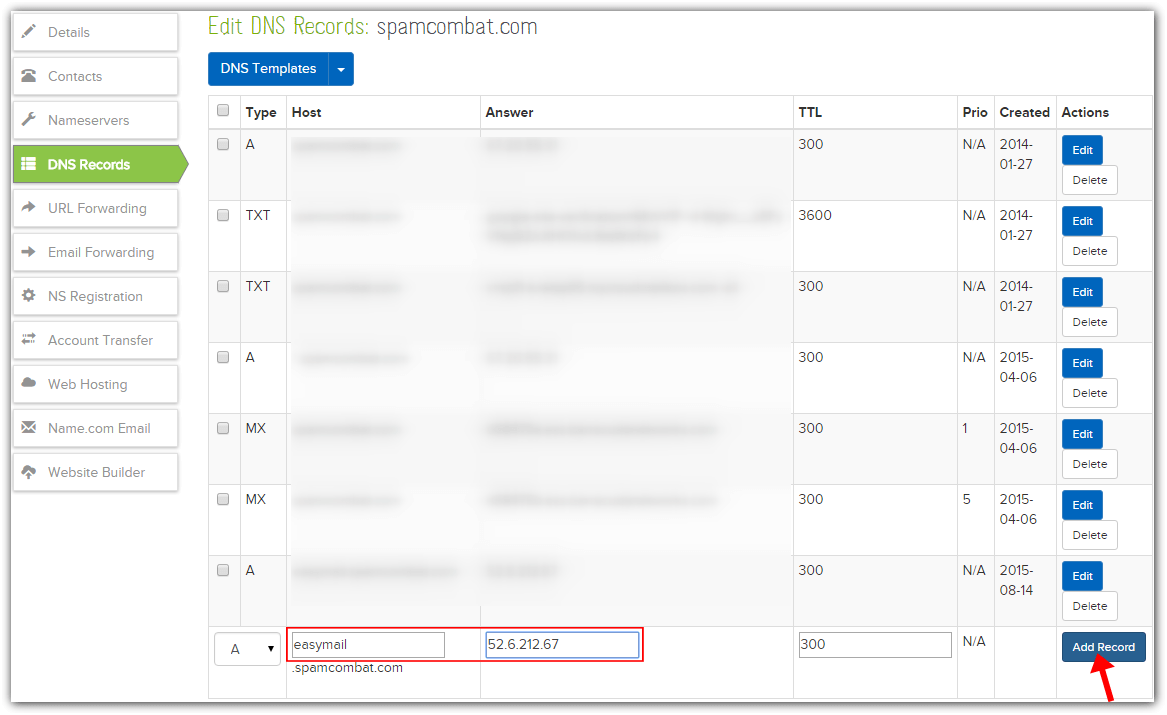
Task: Open Email Forwarding settings
Action: click(x=95, y=252)
